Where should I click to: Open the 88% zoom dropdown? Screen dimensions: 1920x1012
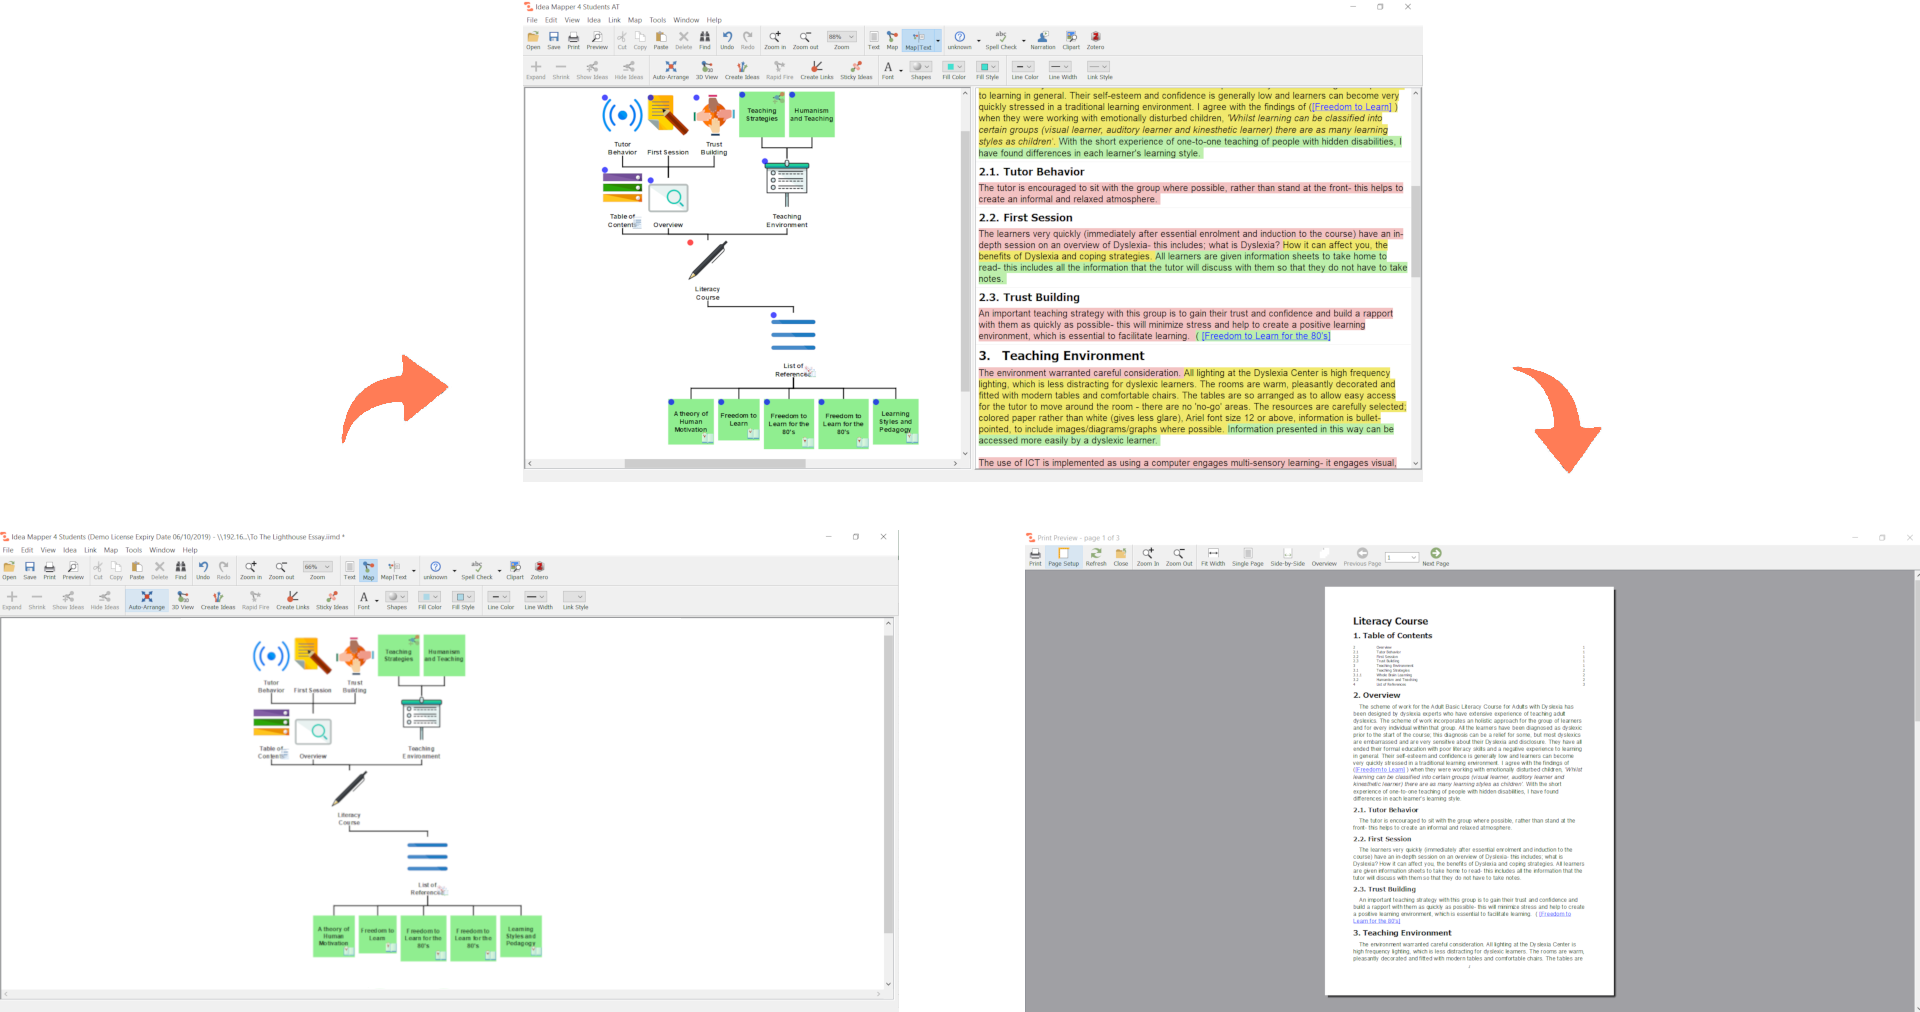click(851, 37)
